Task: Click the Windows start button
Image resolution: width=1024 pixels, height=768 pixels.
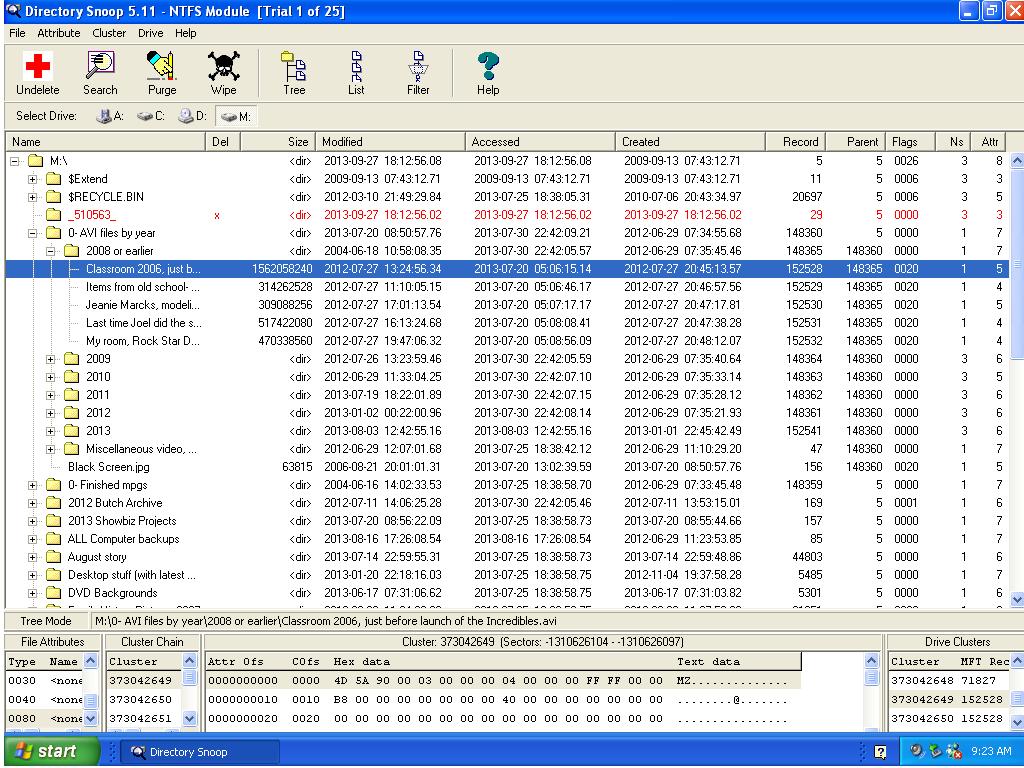Action: tap(52, 751)
